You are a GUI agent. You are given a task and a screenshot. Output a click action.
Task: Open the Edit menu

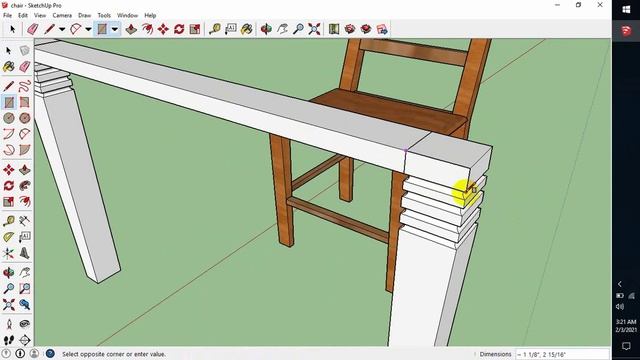[x=23, y=15]
